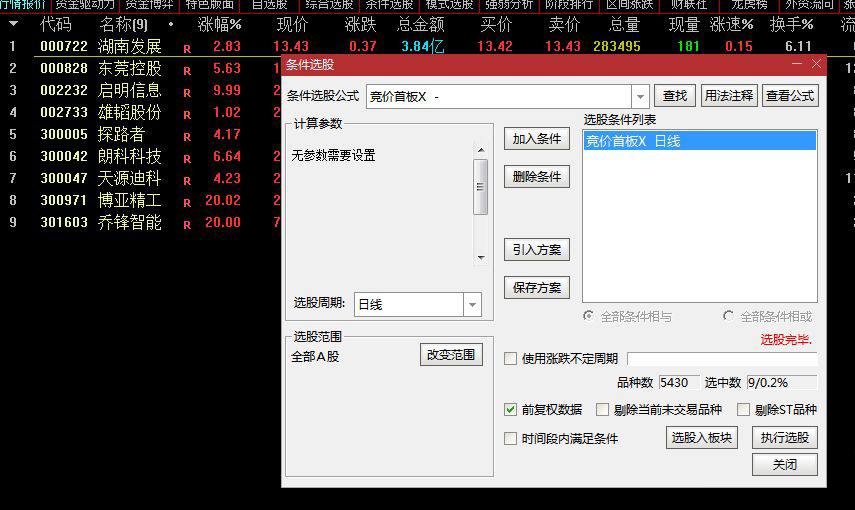The height and width of the screenshot is (510, 855).
Task: Sort by 换手% column header
Action: [x=791, y=25]
